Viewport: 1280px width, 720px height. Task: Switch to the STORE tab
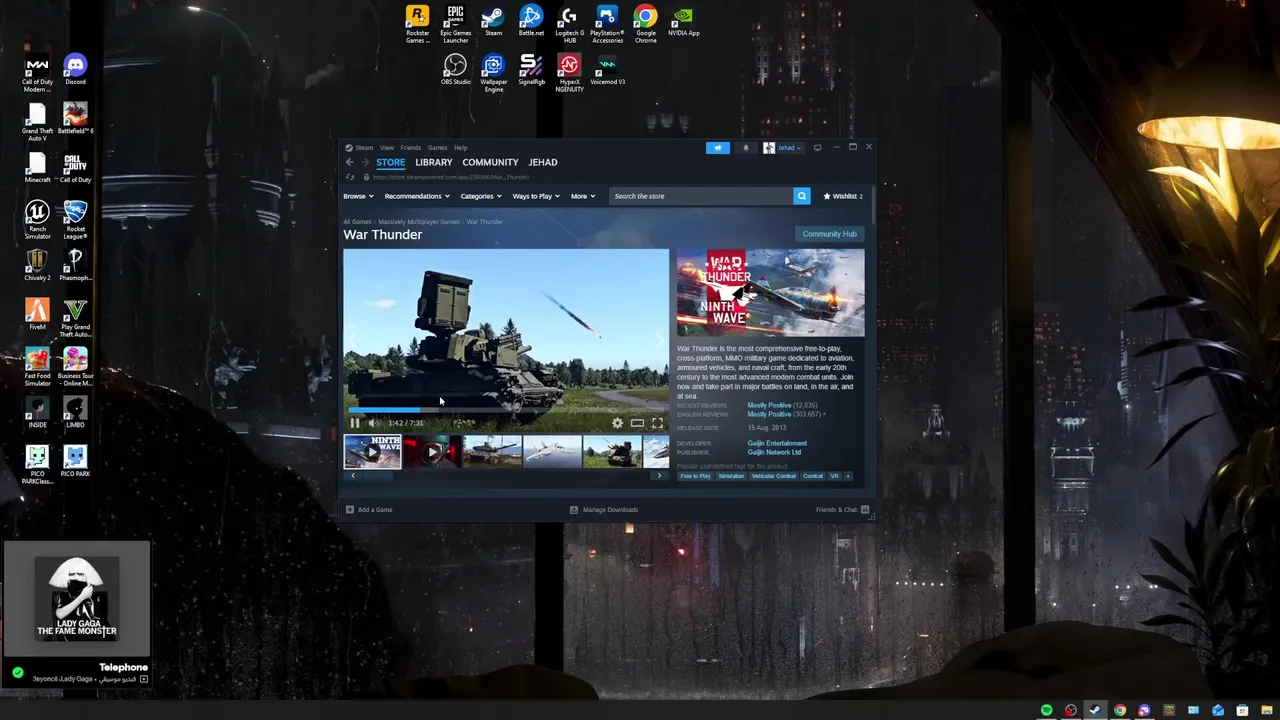390,162
